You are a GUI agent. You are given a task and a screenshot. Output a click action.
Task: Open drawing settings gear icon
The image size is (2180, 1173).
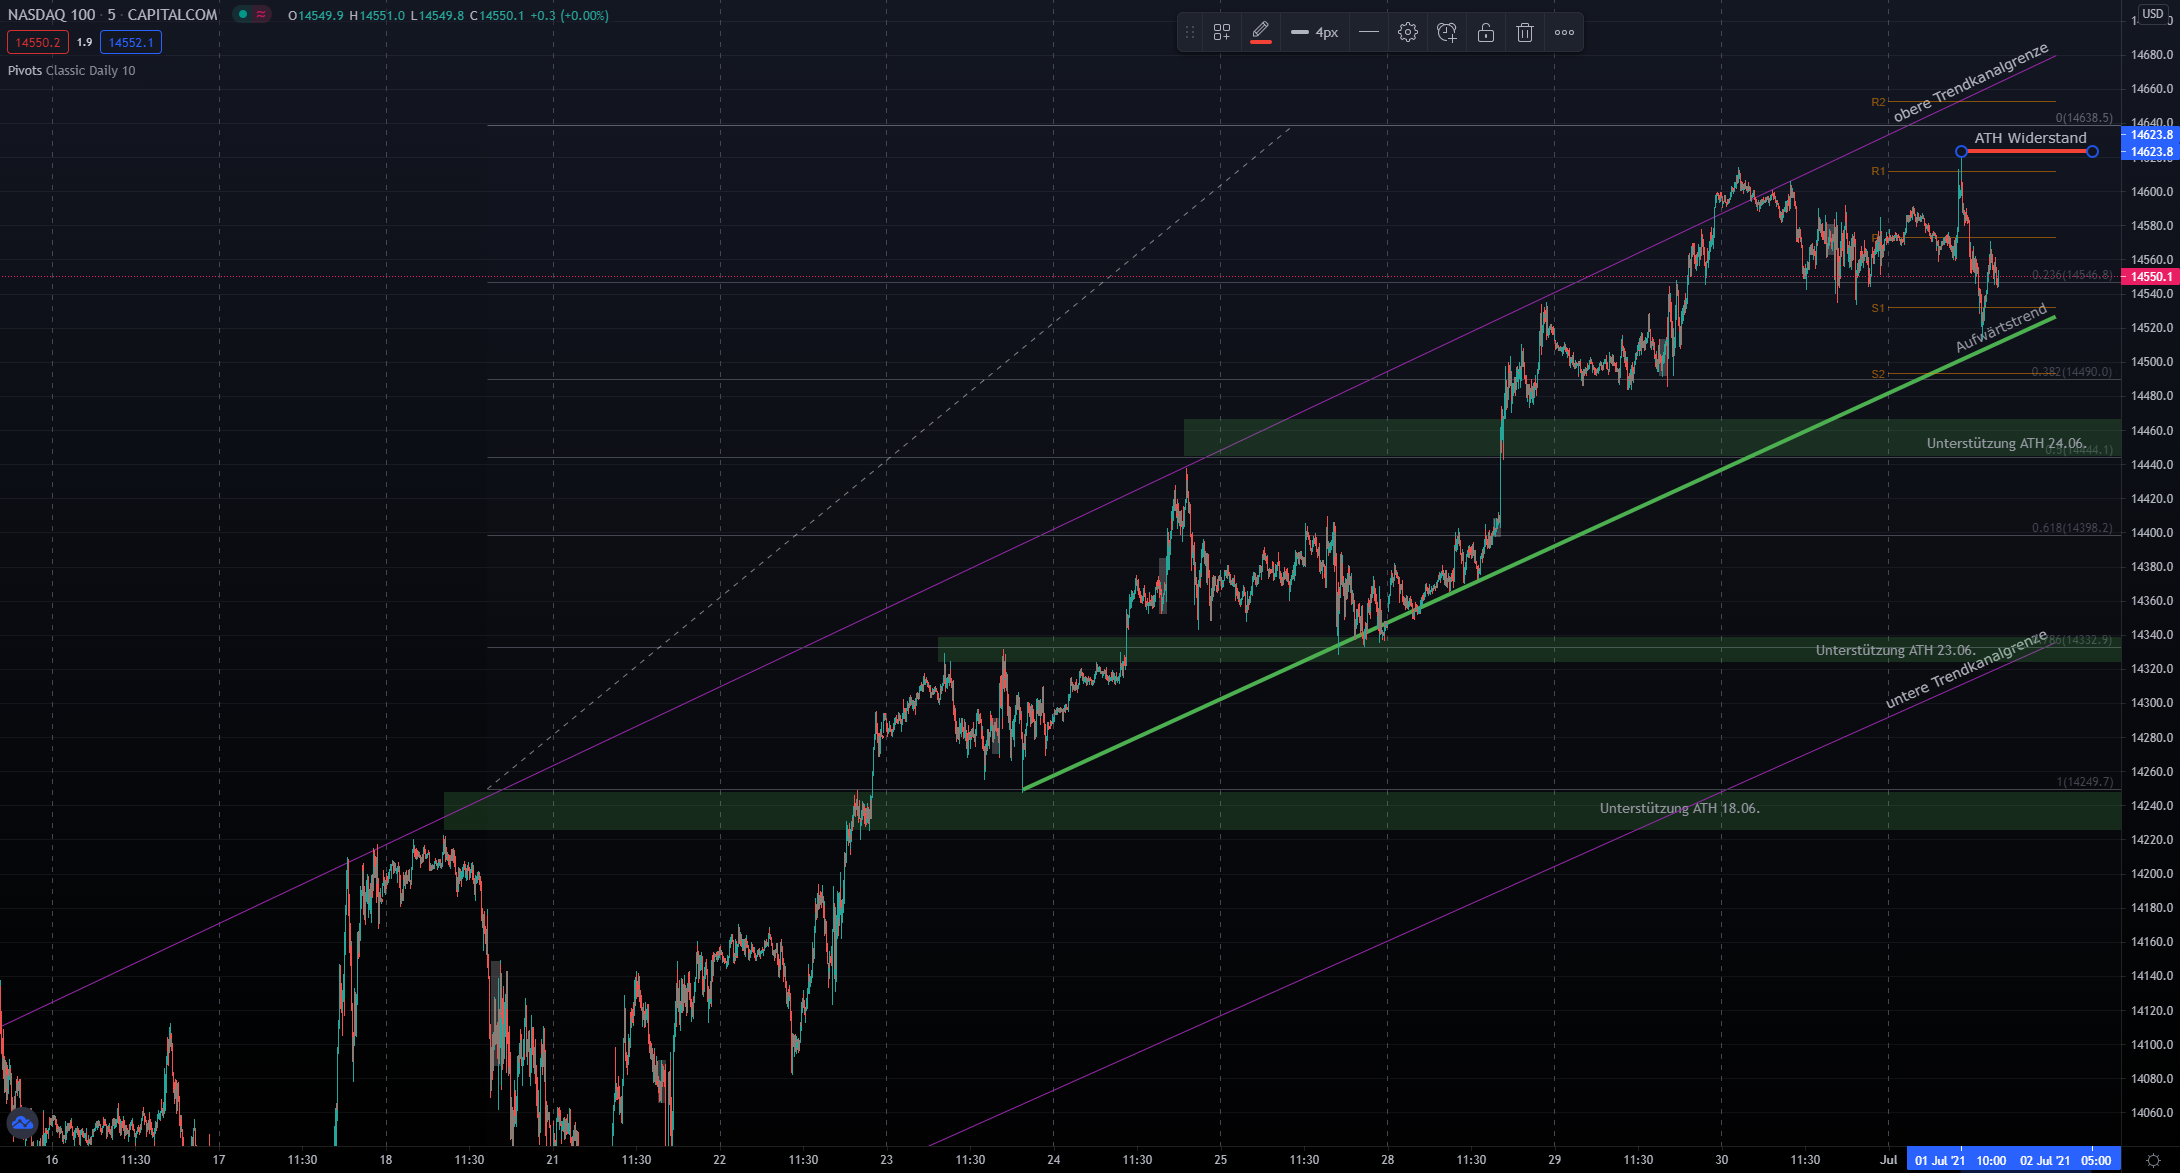tap(1407, 33)
